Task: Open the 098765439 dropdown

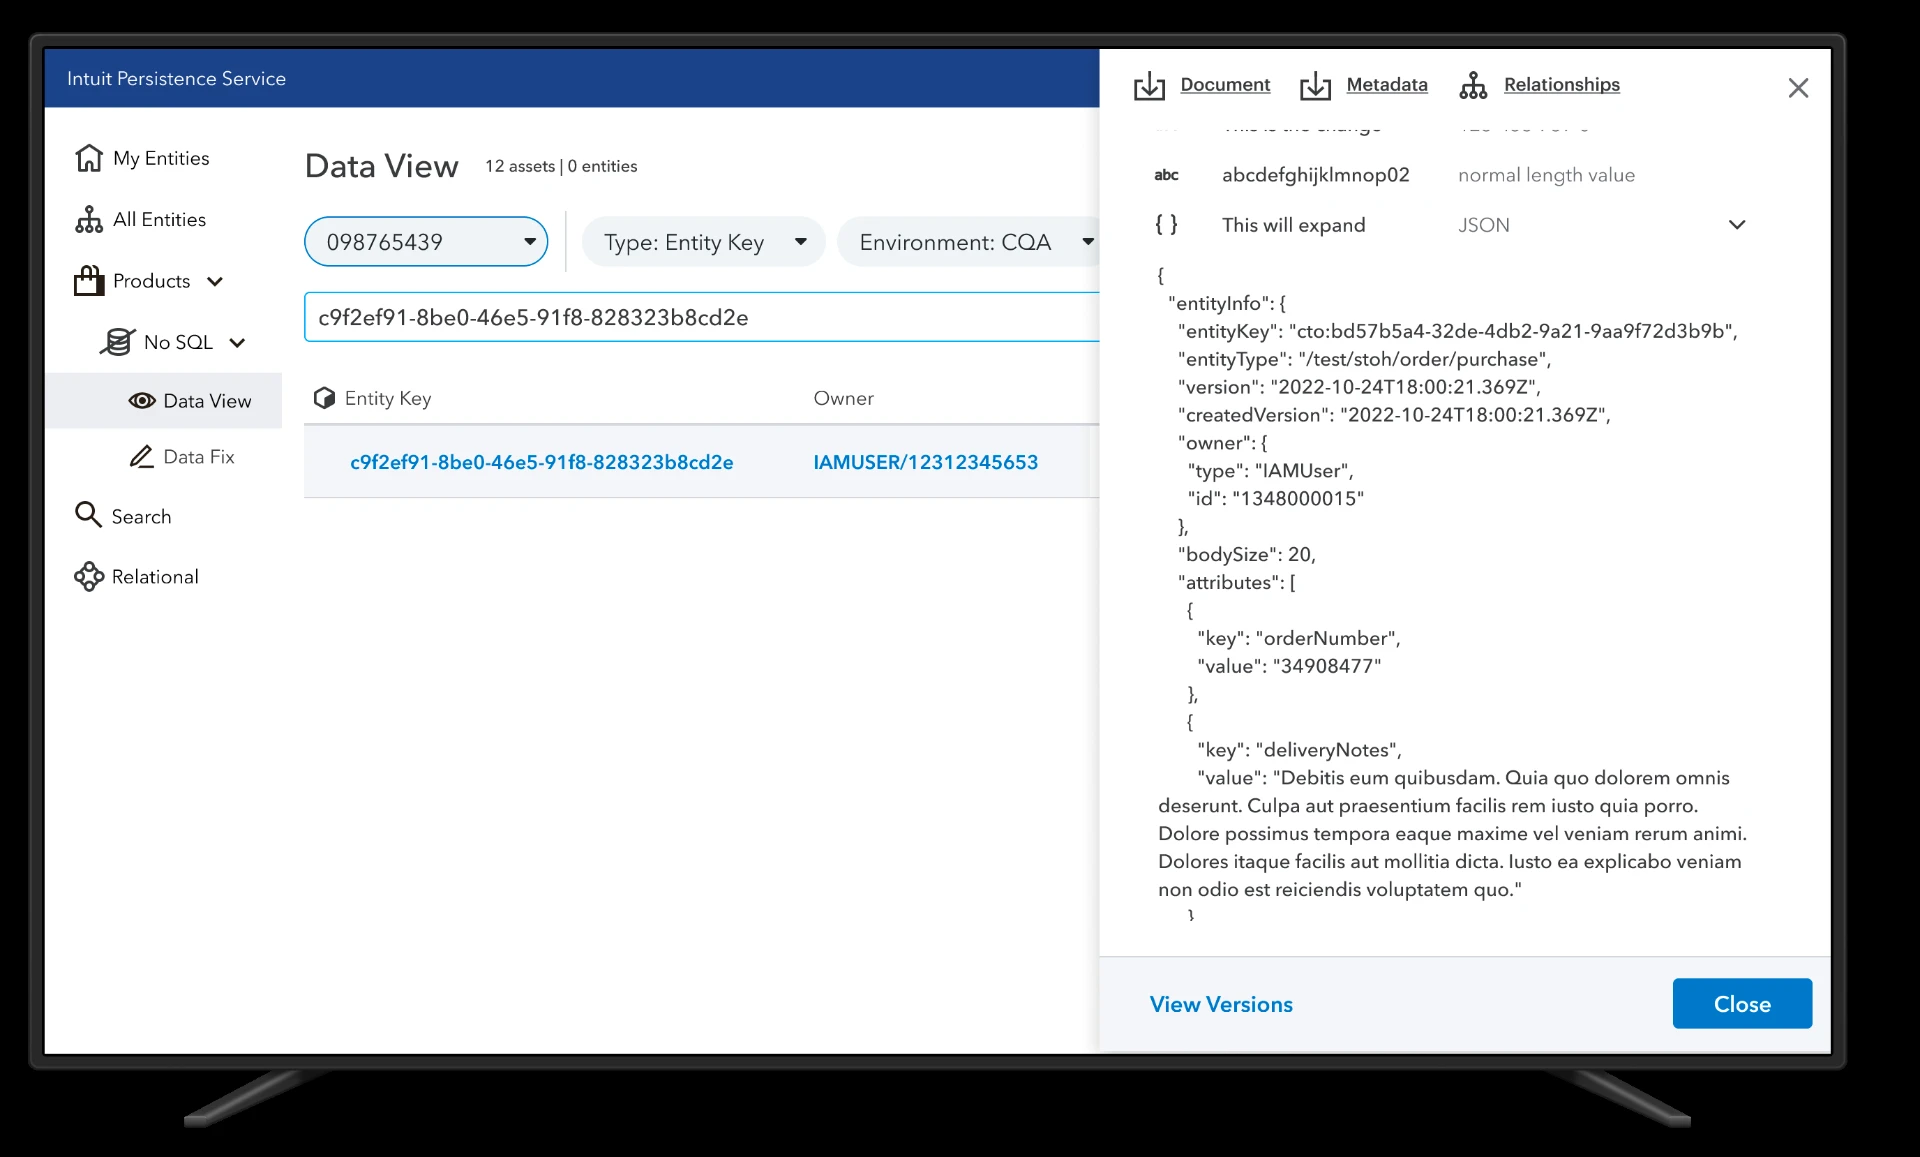Action: pyautogui.click(x=426, y=242)
